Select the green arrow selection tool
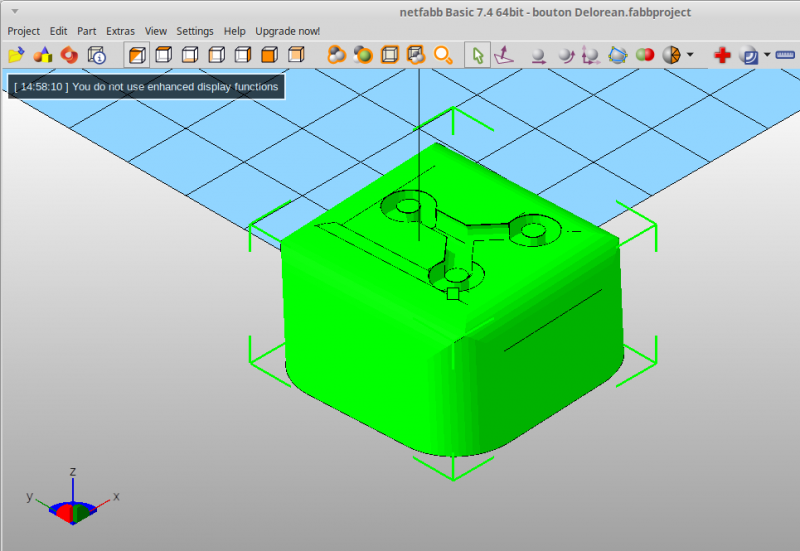Image resolution: width=800 pixels, height=551 pixels. coord(478,55)
